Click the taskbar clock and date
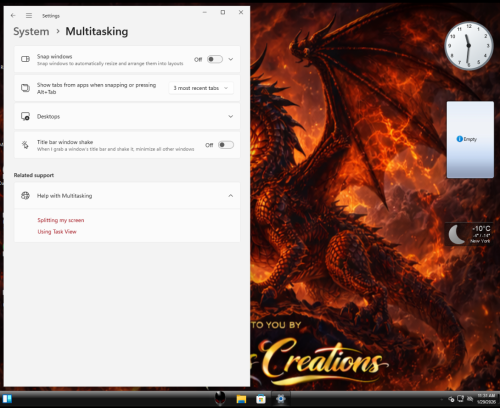The image size is (500, 408). coord(486,399)
